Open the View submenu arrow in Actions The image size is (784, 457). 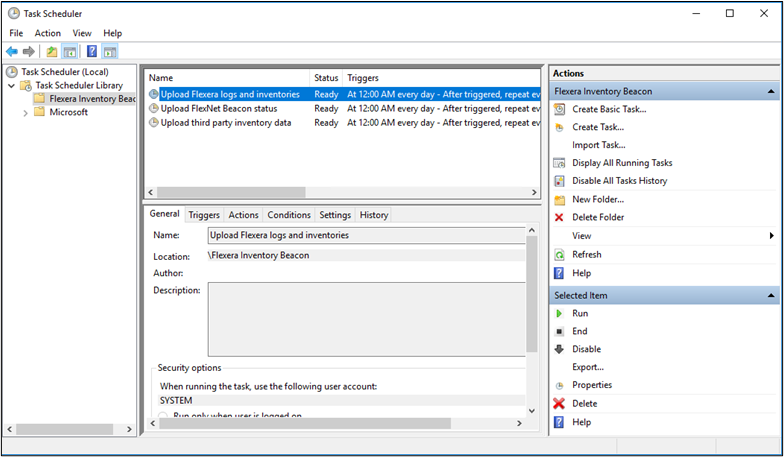[772, 236]
